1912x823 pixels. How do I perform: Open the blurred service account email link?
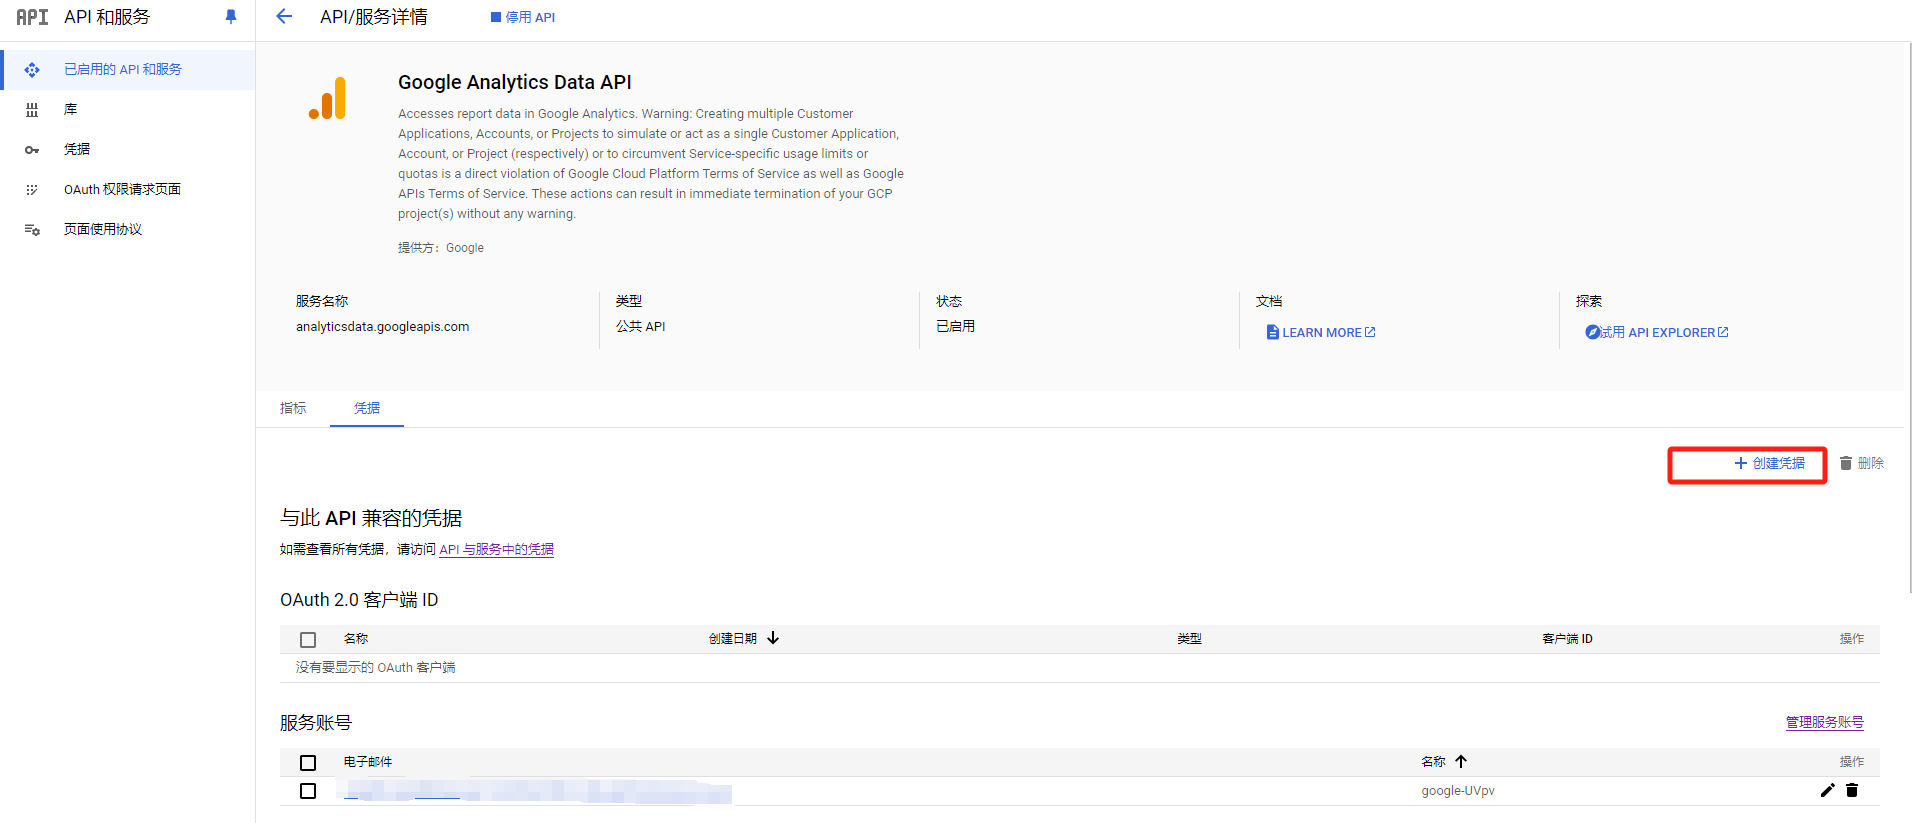[538, 792]
